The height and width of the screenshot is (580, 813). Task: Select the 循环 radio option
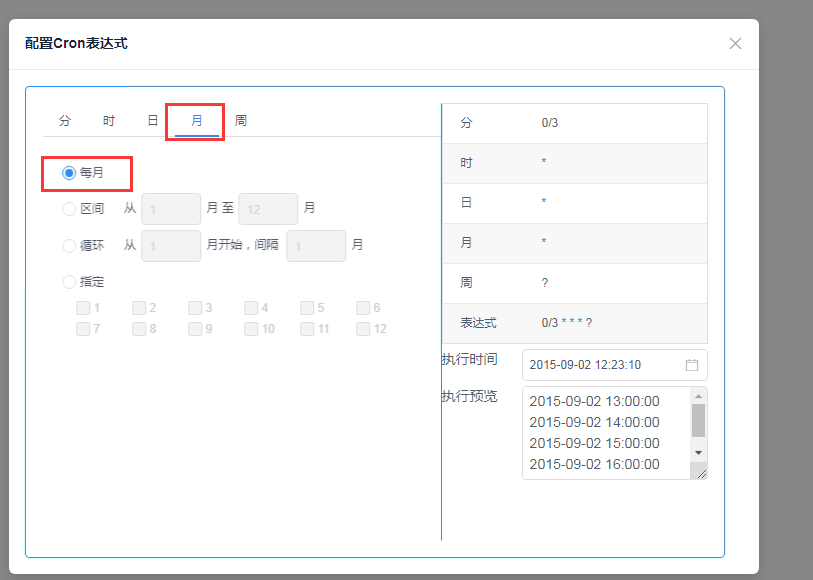tap(69, 245)
